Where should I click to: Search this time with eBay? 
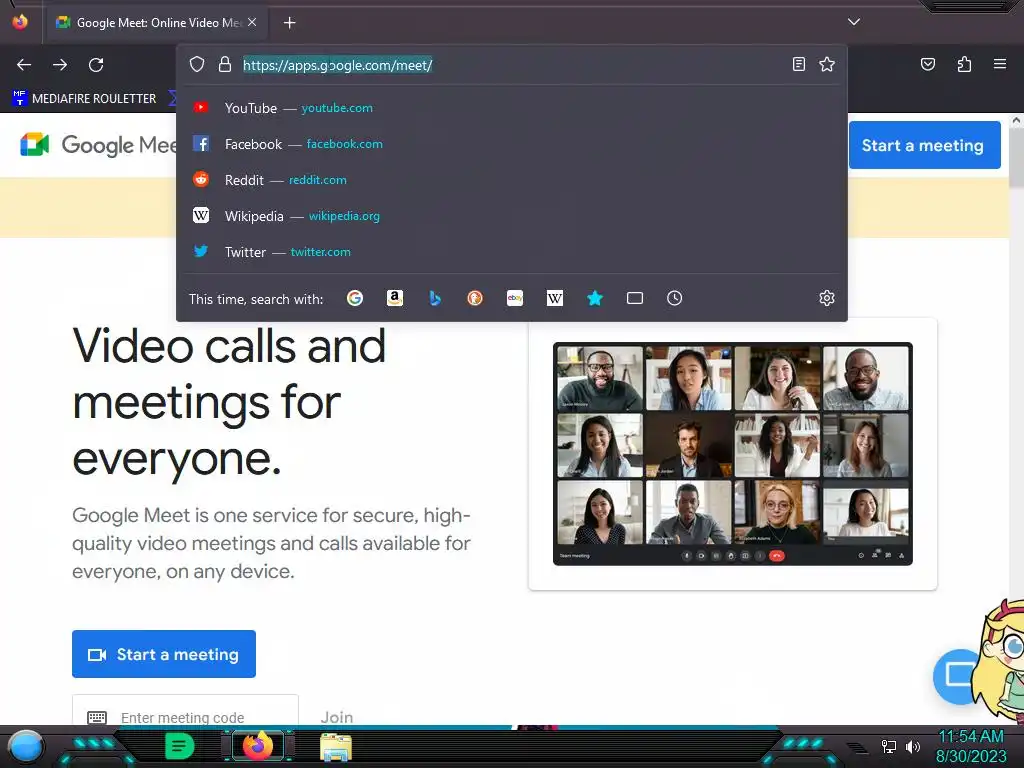[515, 298]
